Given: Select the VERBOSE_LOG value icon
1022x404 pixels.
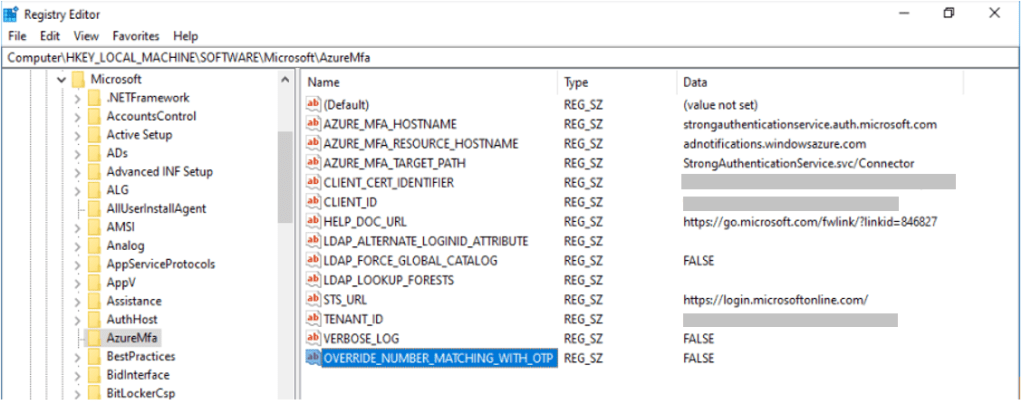Looking at the screenshot, I should (314, 339).
